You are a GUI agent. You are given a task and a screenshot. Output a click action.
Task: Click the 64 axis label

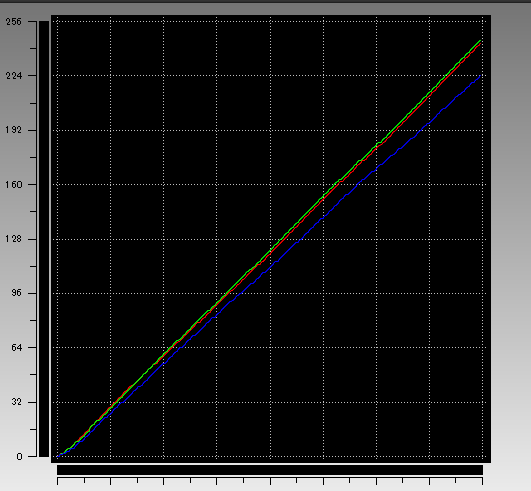16,347
